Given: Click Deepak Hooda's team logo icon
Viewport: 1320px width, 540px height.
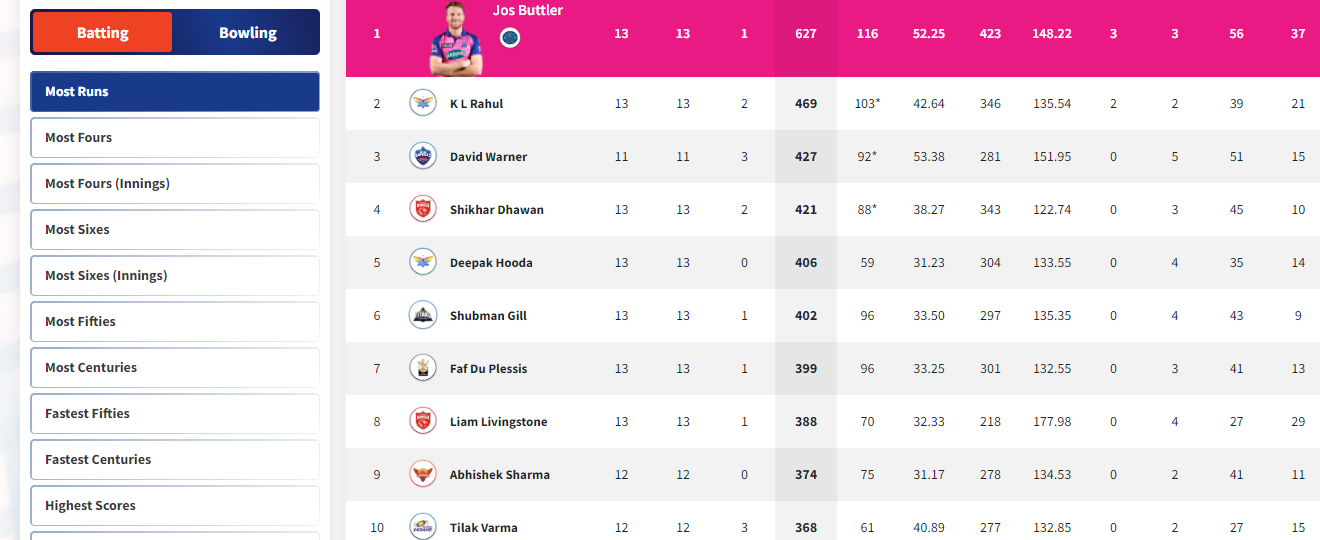Looking at the screenshot, I should (423, 262).
